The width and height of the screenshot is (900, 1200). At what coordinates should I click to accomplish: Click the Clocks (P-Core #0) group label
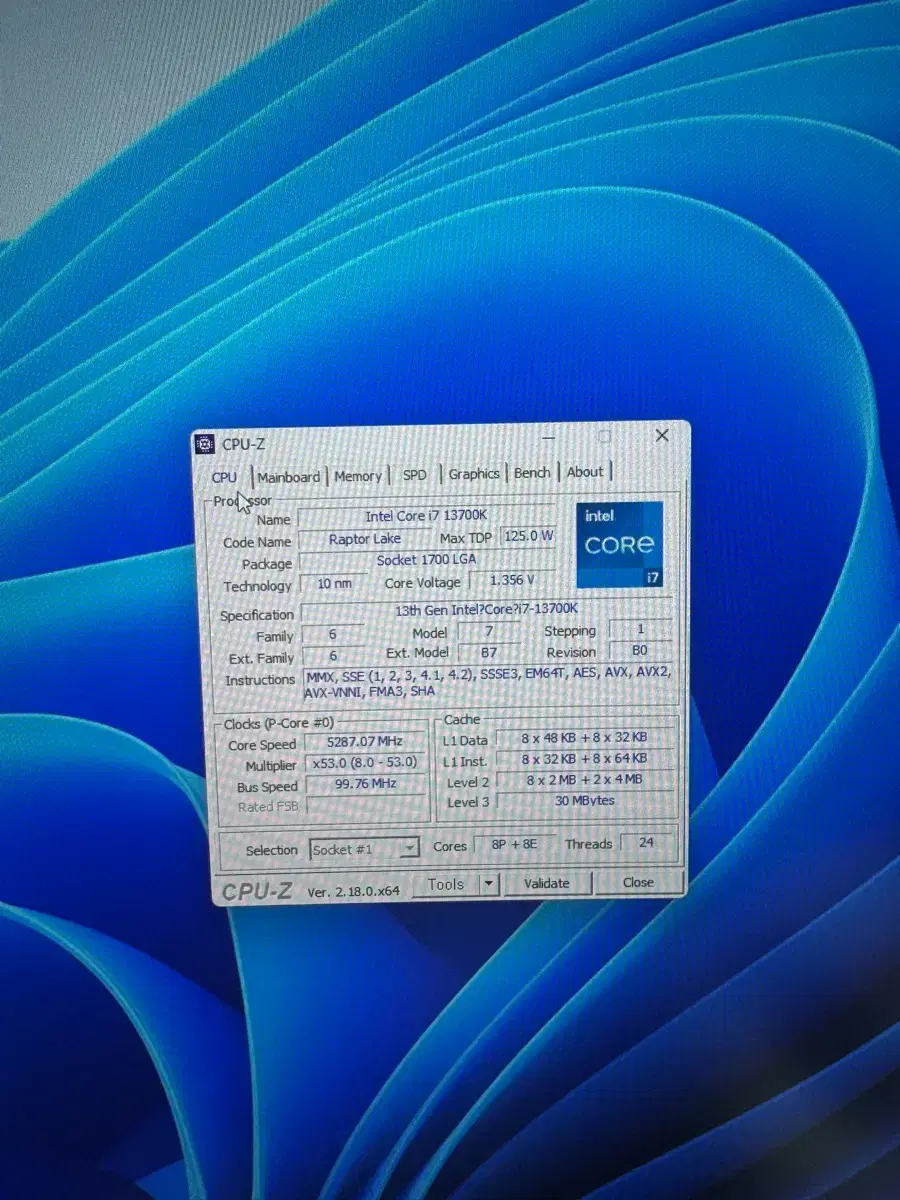pos(279,722)
